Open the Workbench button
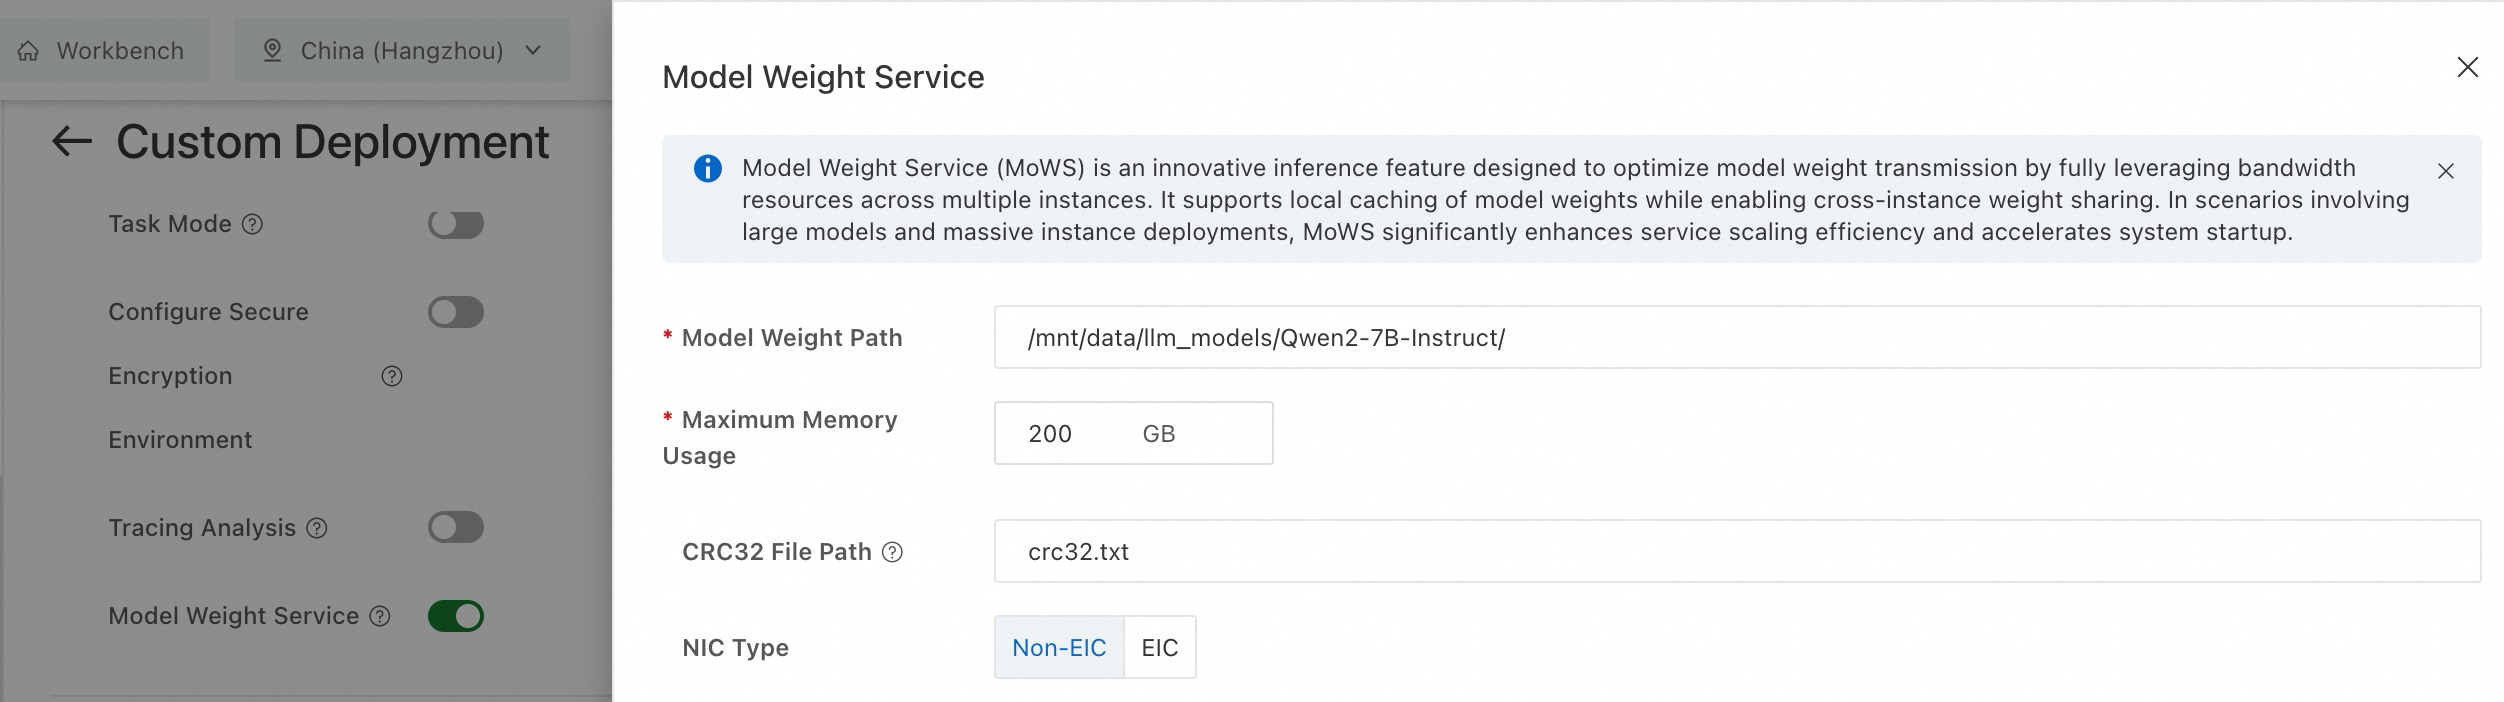The width and height of the screenshot is (2504, 702). coord(105,51)
